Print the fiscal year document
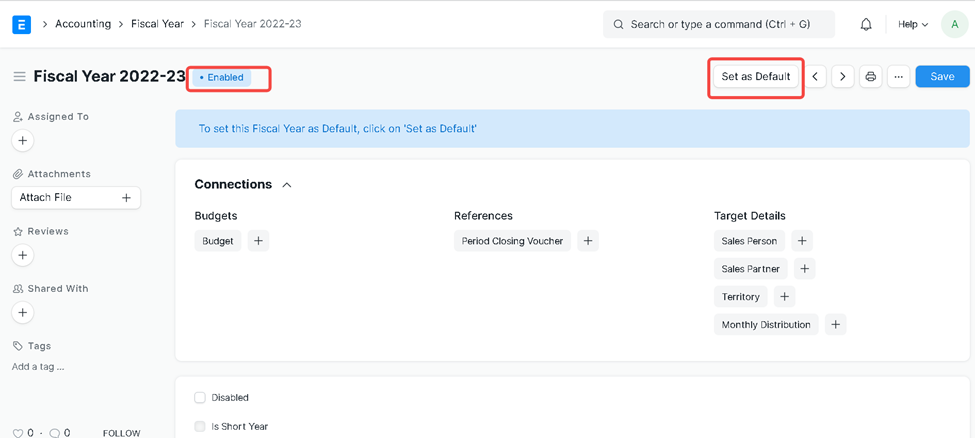The width and height of the screenshot is (975, 438). (871, 77)
